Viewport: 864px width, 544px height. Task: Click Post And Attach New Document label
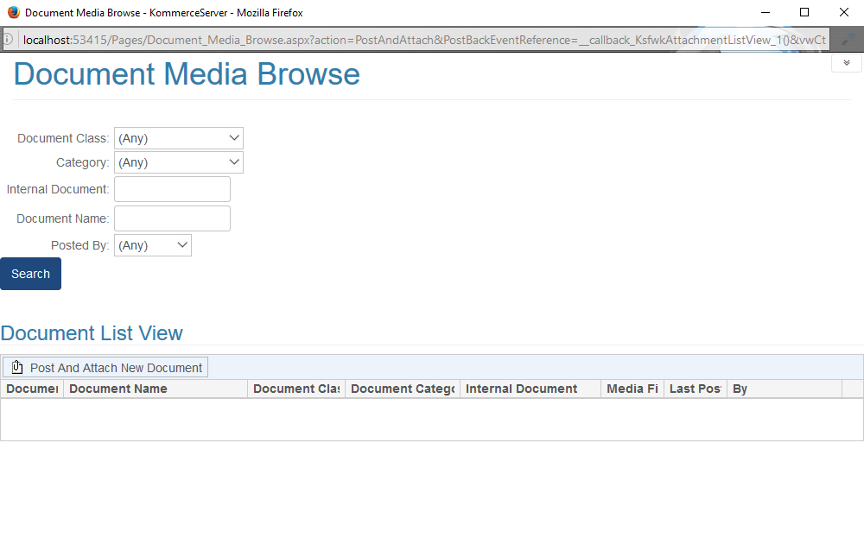click(x=116, y=368)
